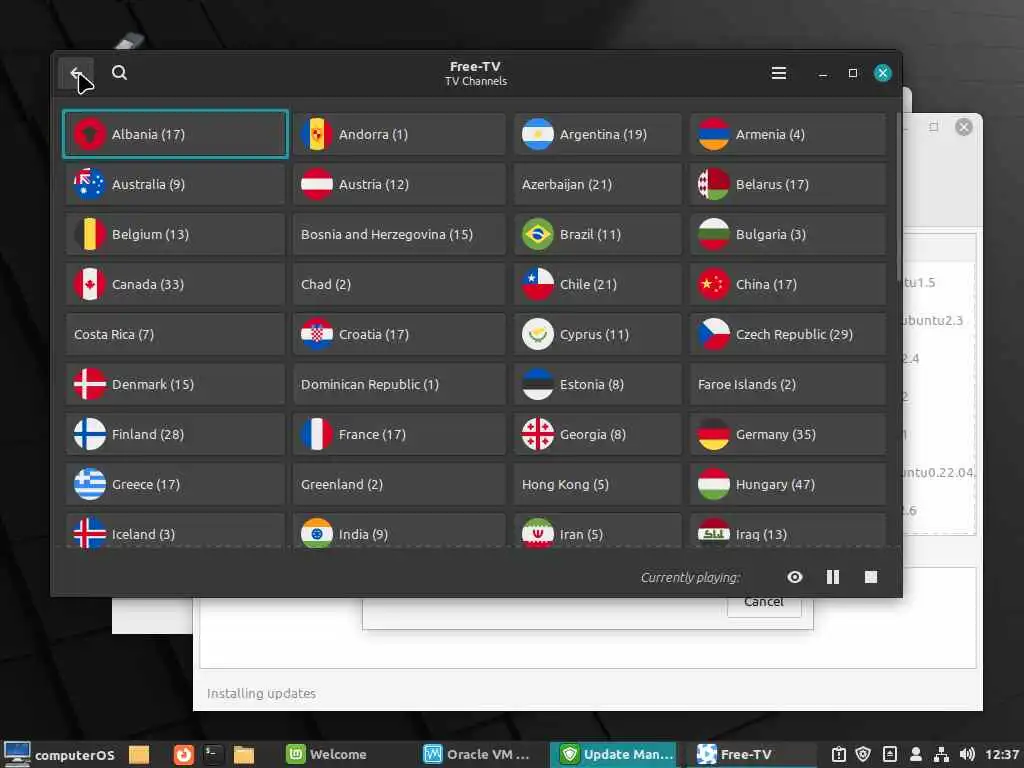Click the Croatia flag icon

[x=317, y=334]
